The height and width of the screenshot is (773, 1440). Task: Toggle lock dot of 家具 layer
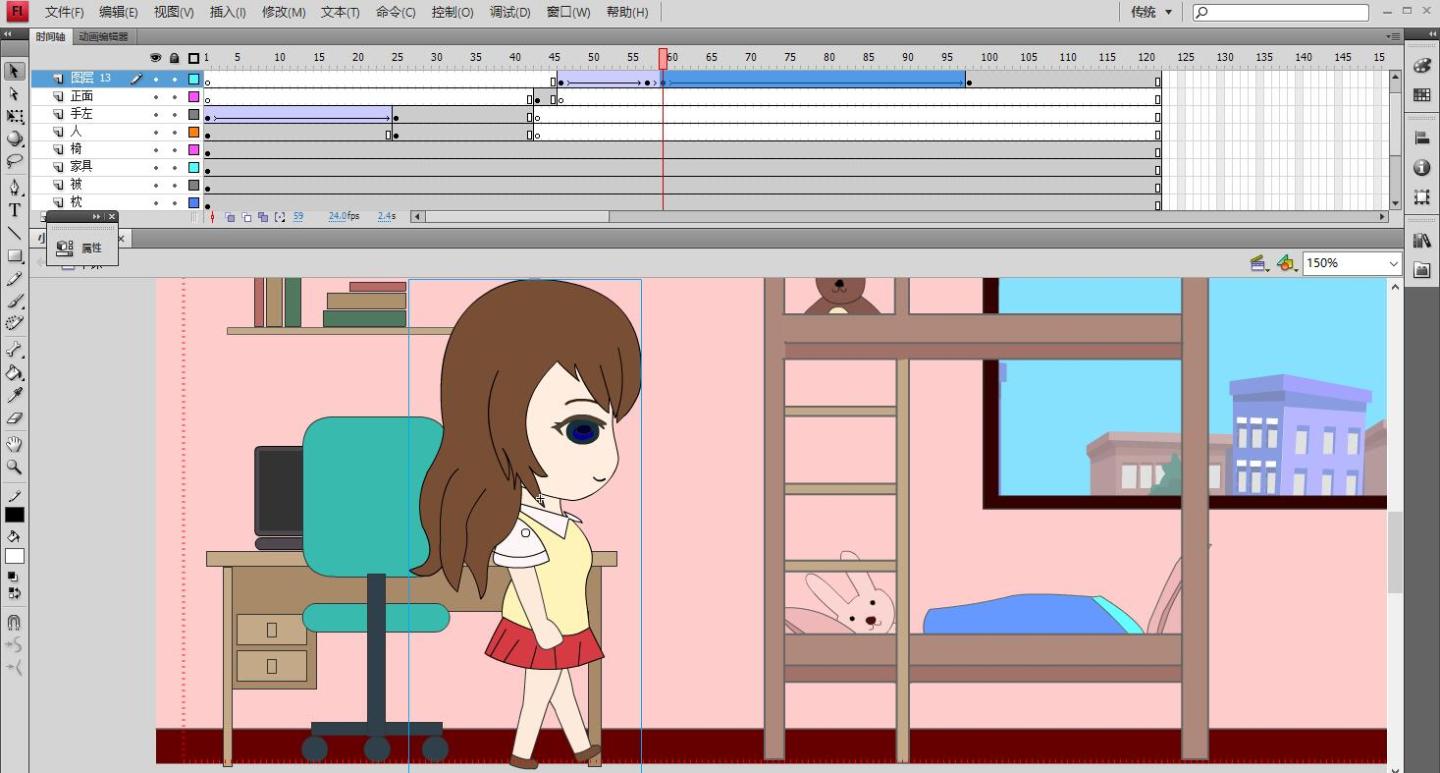(174, 167)
